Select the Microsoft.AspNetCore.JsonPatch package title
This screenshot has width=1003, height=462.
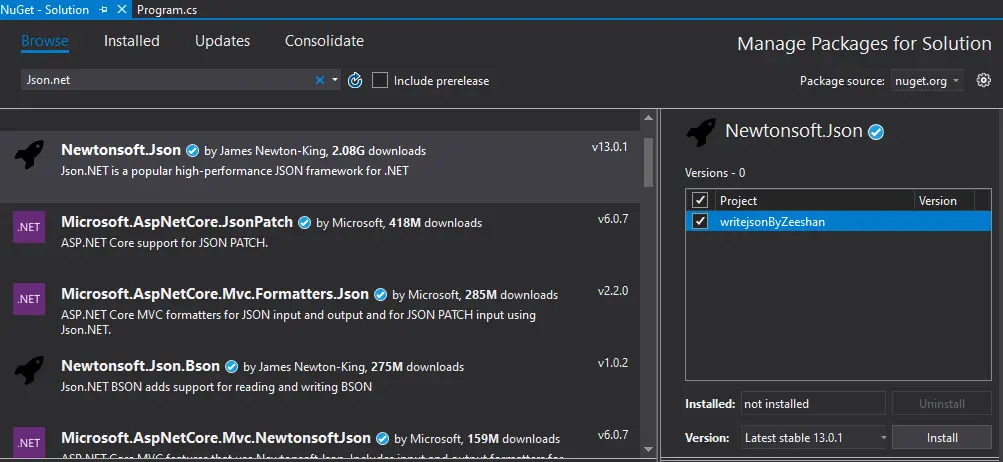(x=177, y=221)
